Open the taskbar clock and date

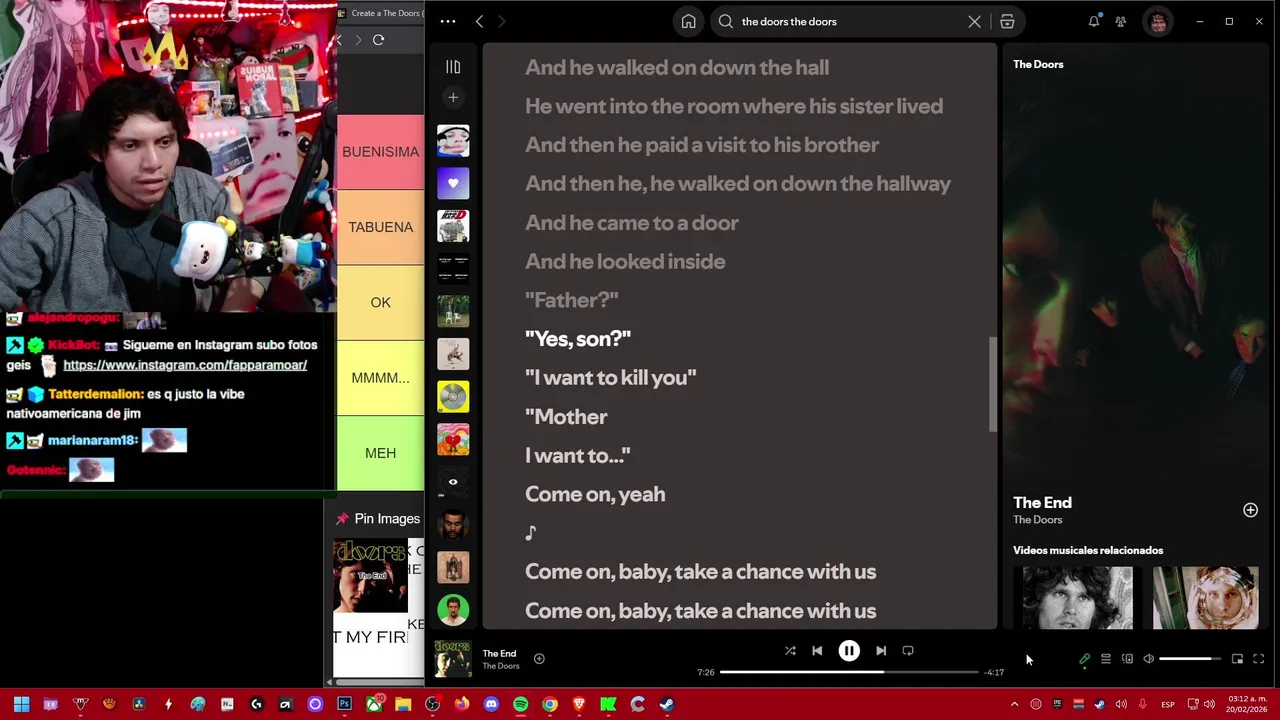click(x=1246, y=704)
